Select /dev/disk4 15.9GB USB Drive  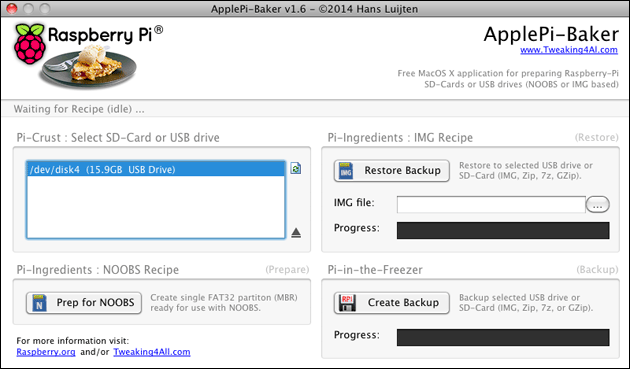point(156,169)
